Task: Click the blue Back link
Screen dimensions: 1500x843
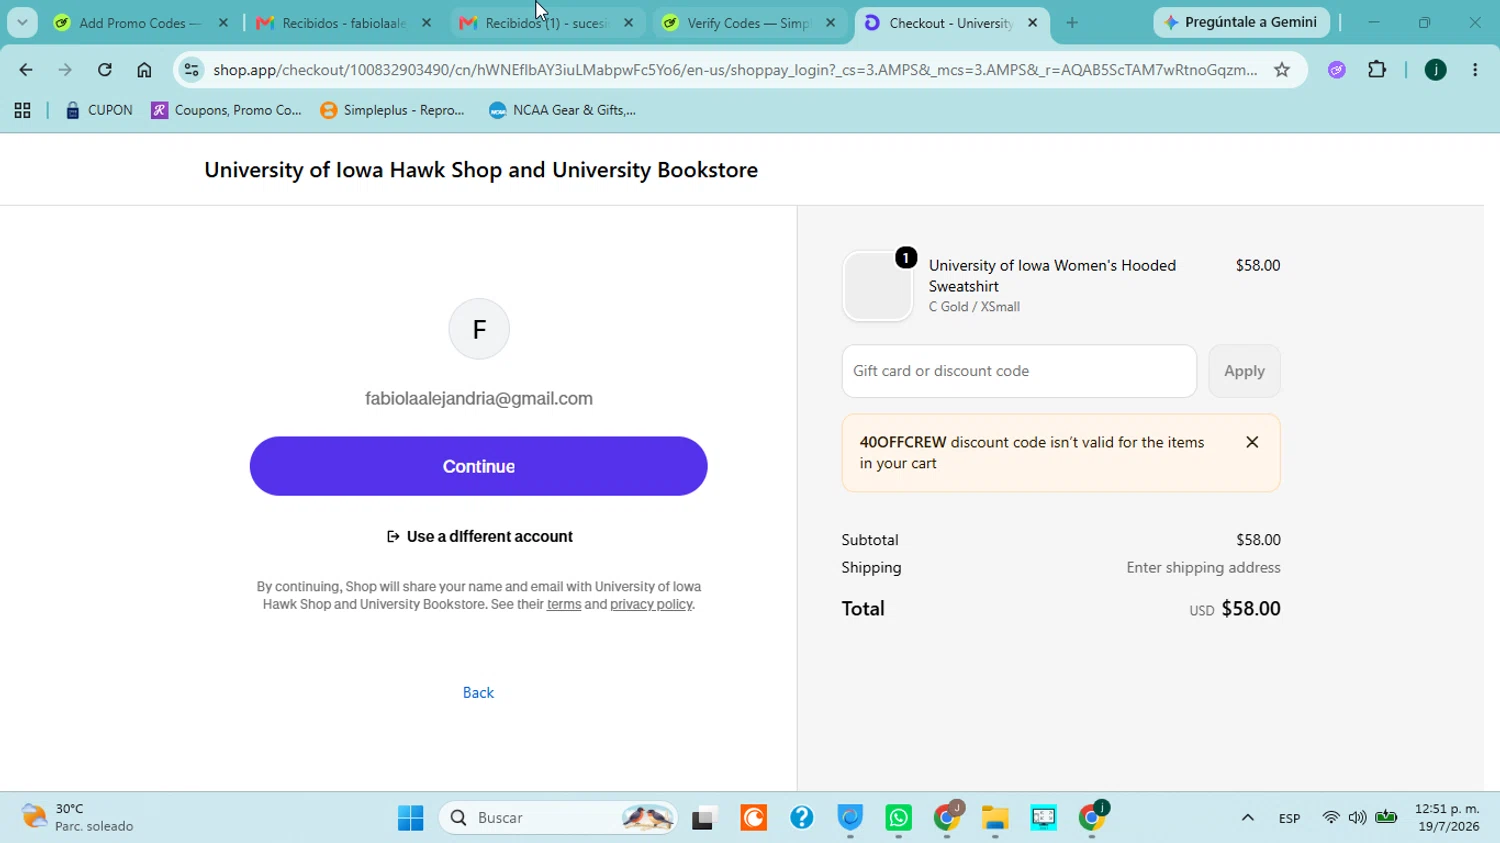Action: 478,693
